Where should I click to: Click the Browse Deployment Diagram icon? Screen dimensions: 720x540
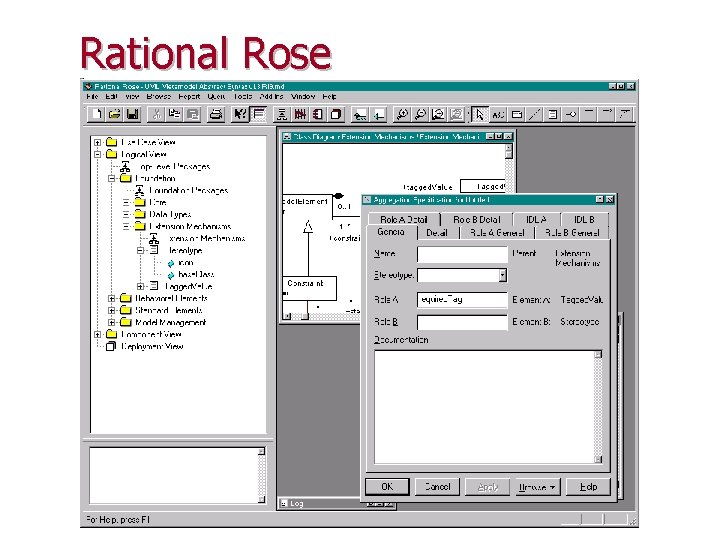336,114
